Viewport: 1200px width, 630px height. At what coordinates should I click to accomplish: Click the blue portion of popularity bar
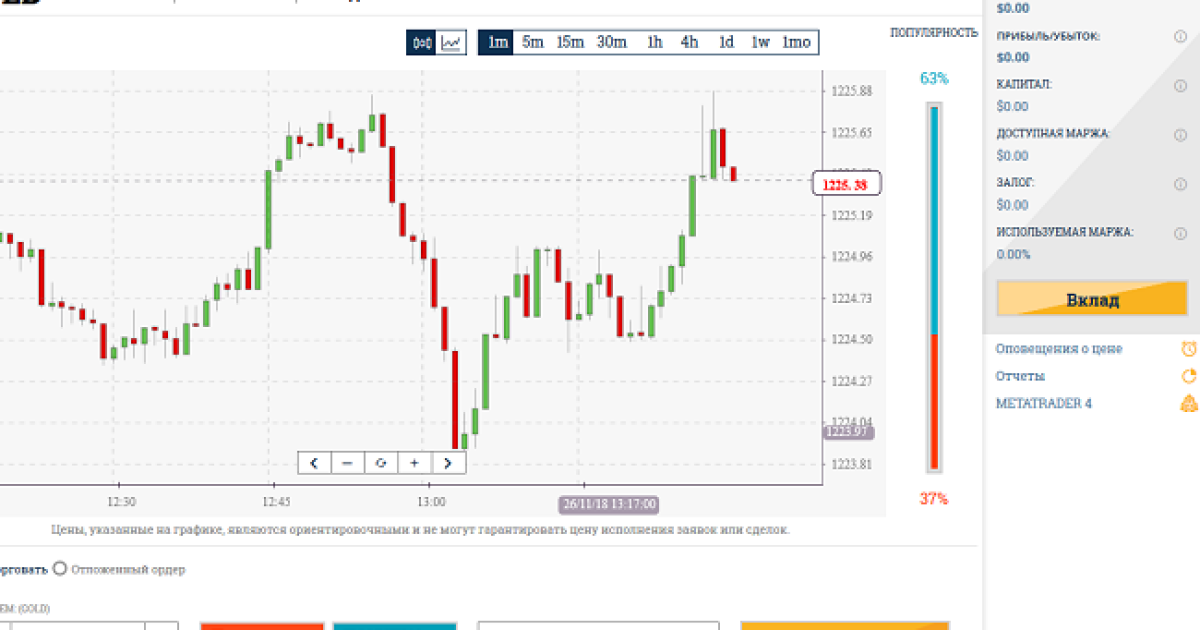pos(934,220)
